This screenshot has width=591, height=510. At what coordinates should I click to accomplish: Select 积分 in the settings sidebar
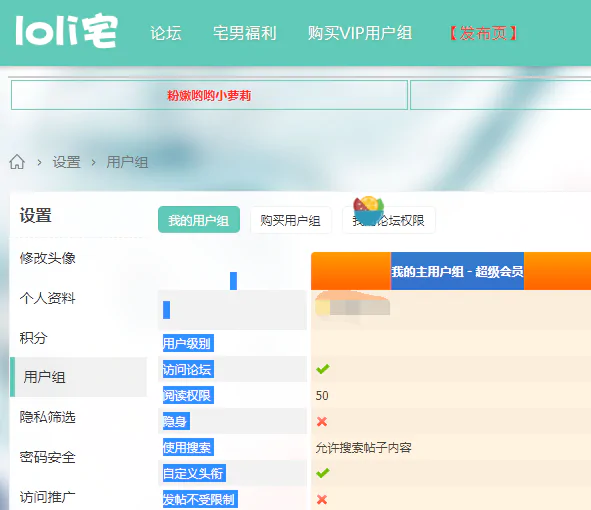[34, 338]
